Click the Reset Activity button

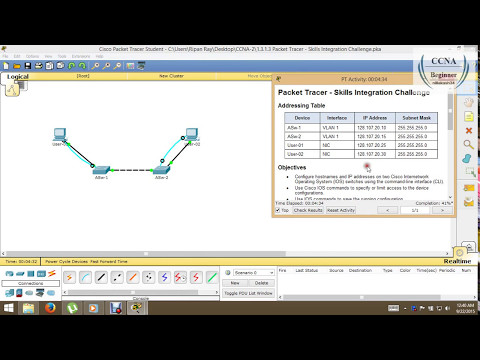pyautogui.click(x=341, y=210)
